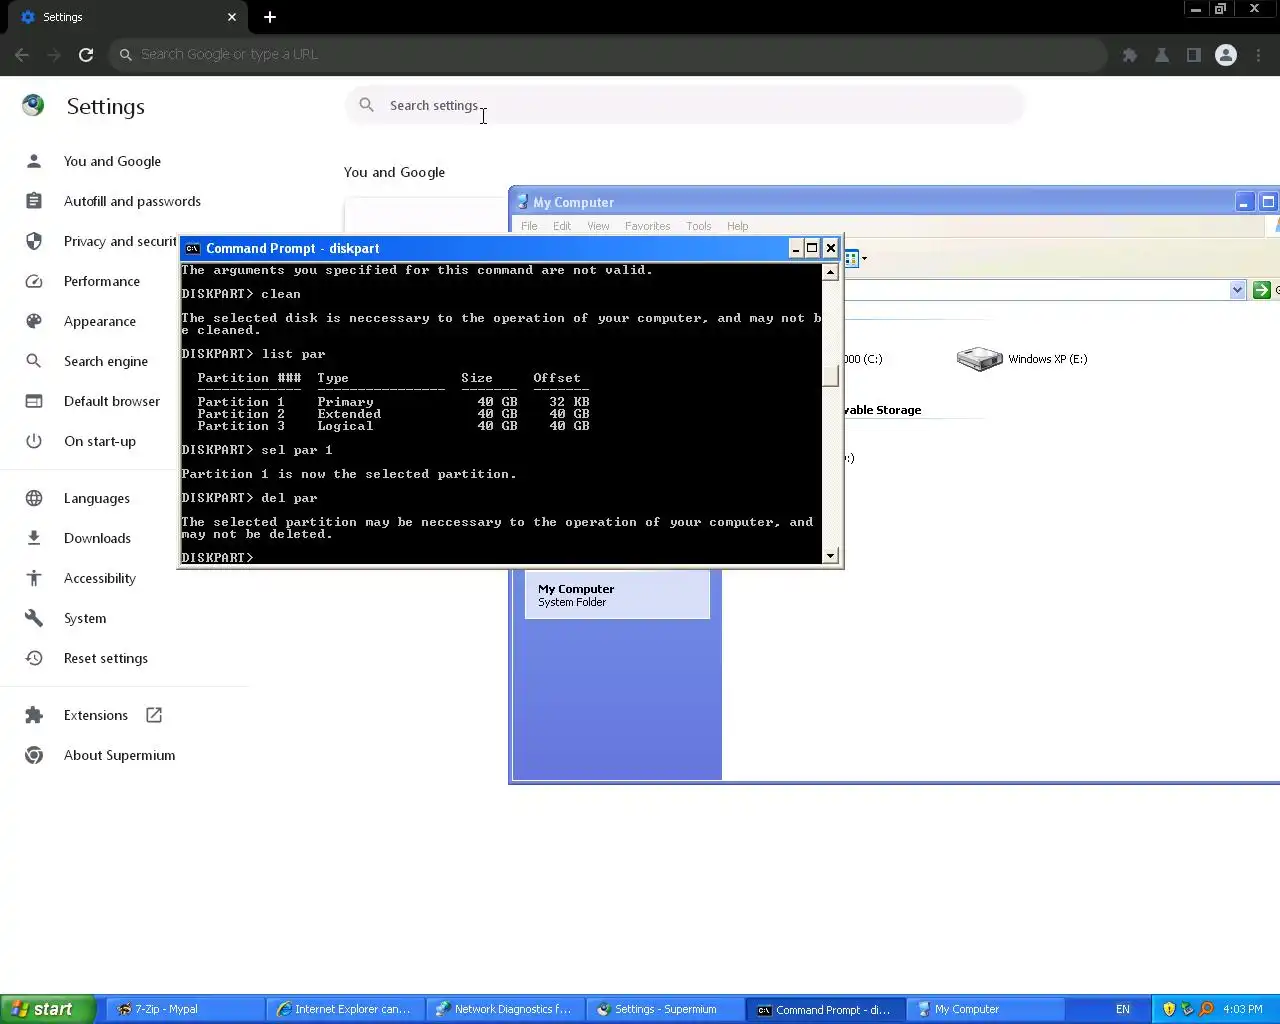1280x1024 pixels.
Task: Click the external link icon beside Extensions
Action: pyautogui.click(x=154, y=715)
